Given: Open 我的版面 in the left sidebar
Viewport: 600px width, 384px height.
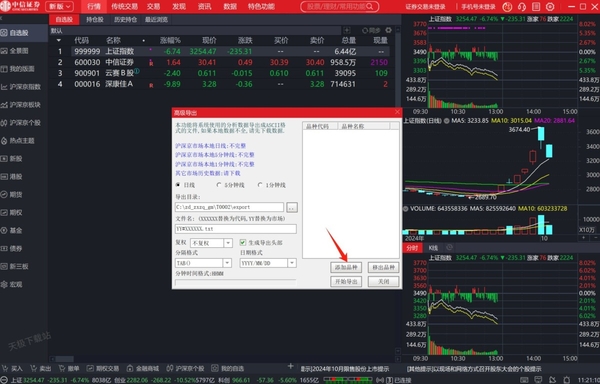Looking at the screenshot, I should pos(19,69).
